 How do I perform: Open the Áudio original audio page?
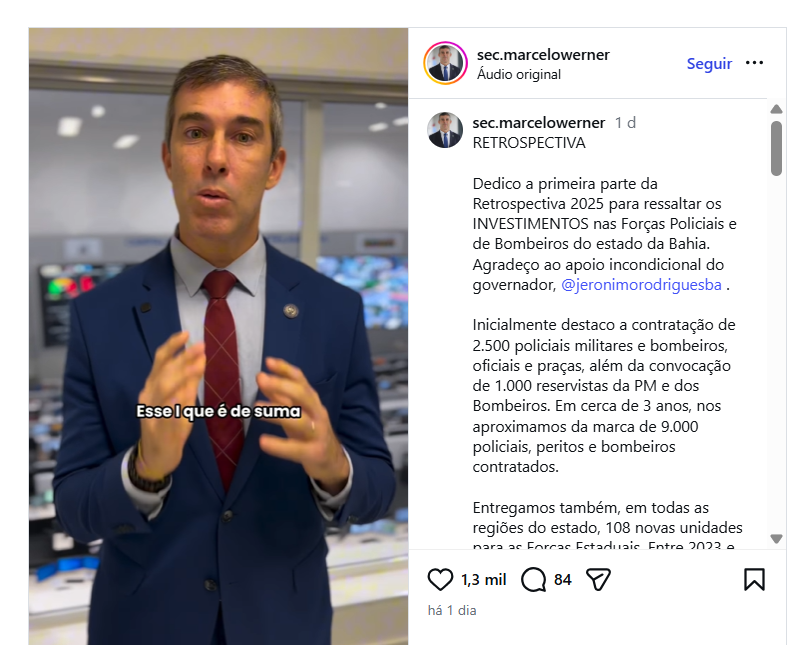click(519, 74)
